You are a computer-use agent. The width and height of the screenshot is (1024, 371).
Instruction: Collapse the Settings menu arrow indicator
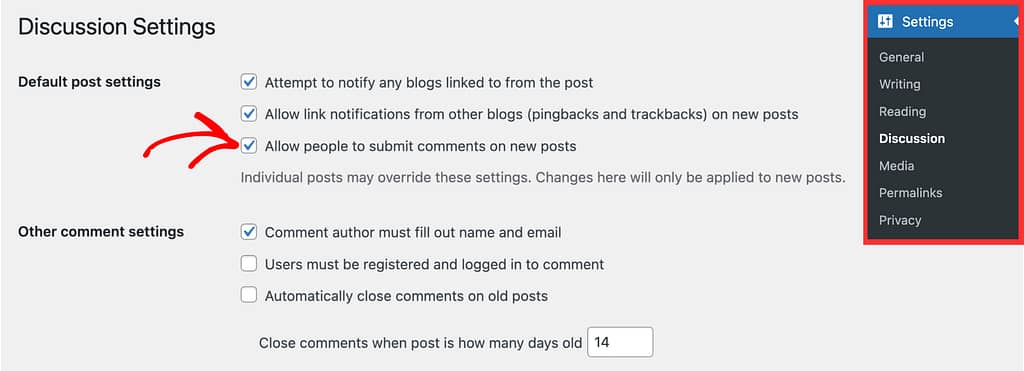point(1016,22)
